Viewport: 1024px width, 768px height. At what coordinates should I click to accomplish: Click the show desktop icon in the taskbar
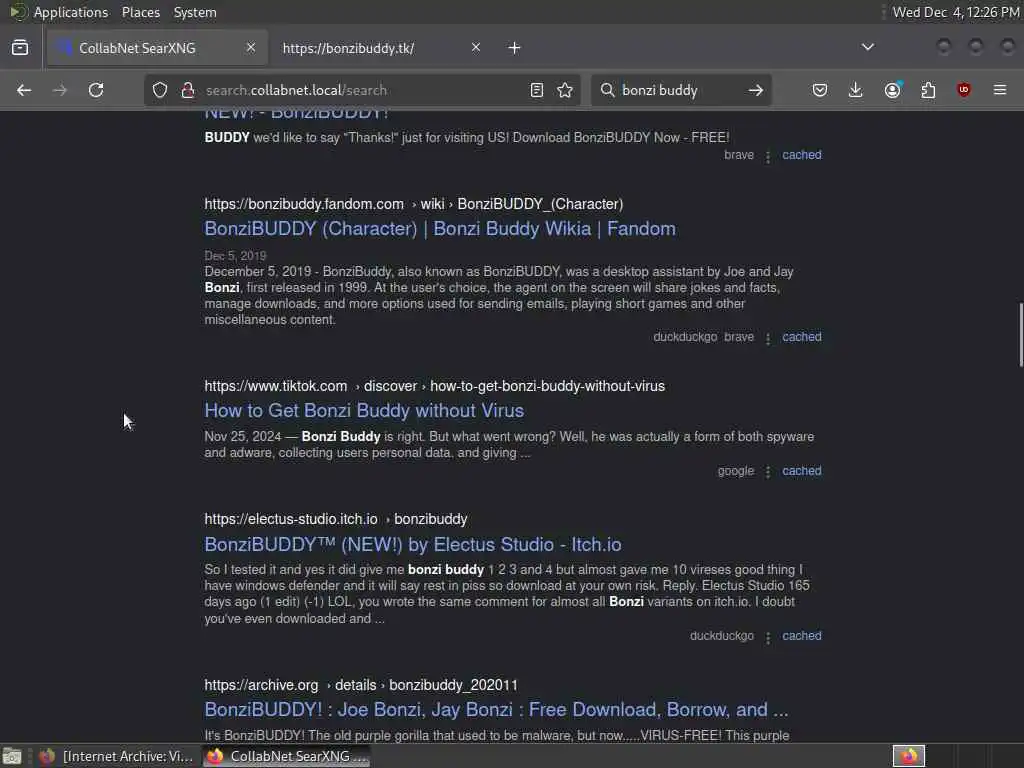[12, 756]
